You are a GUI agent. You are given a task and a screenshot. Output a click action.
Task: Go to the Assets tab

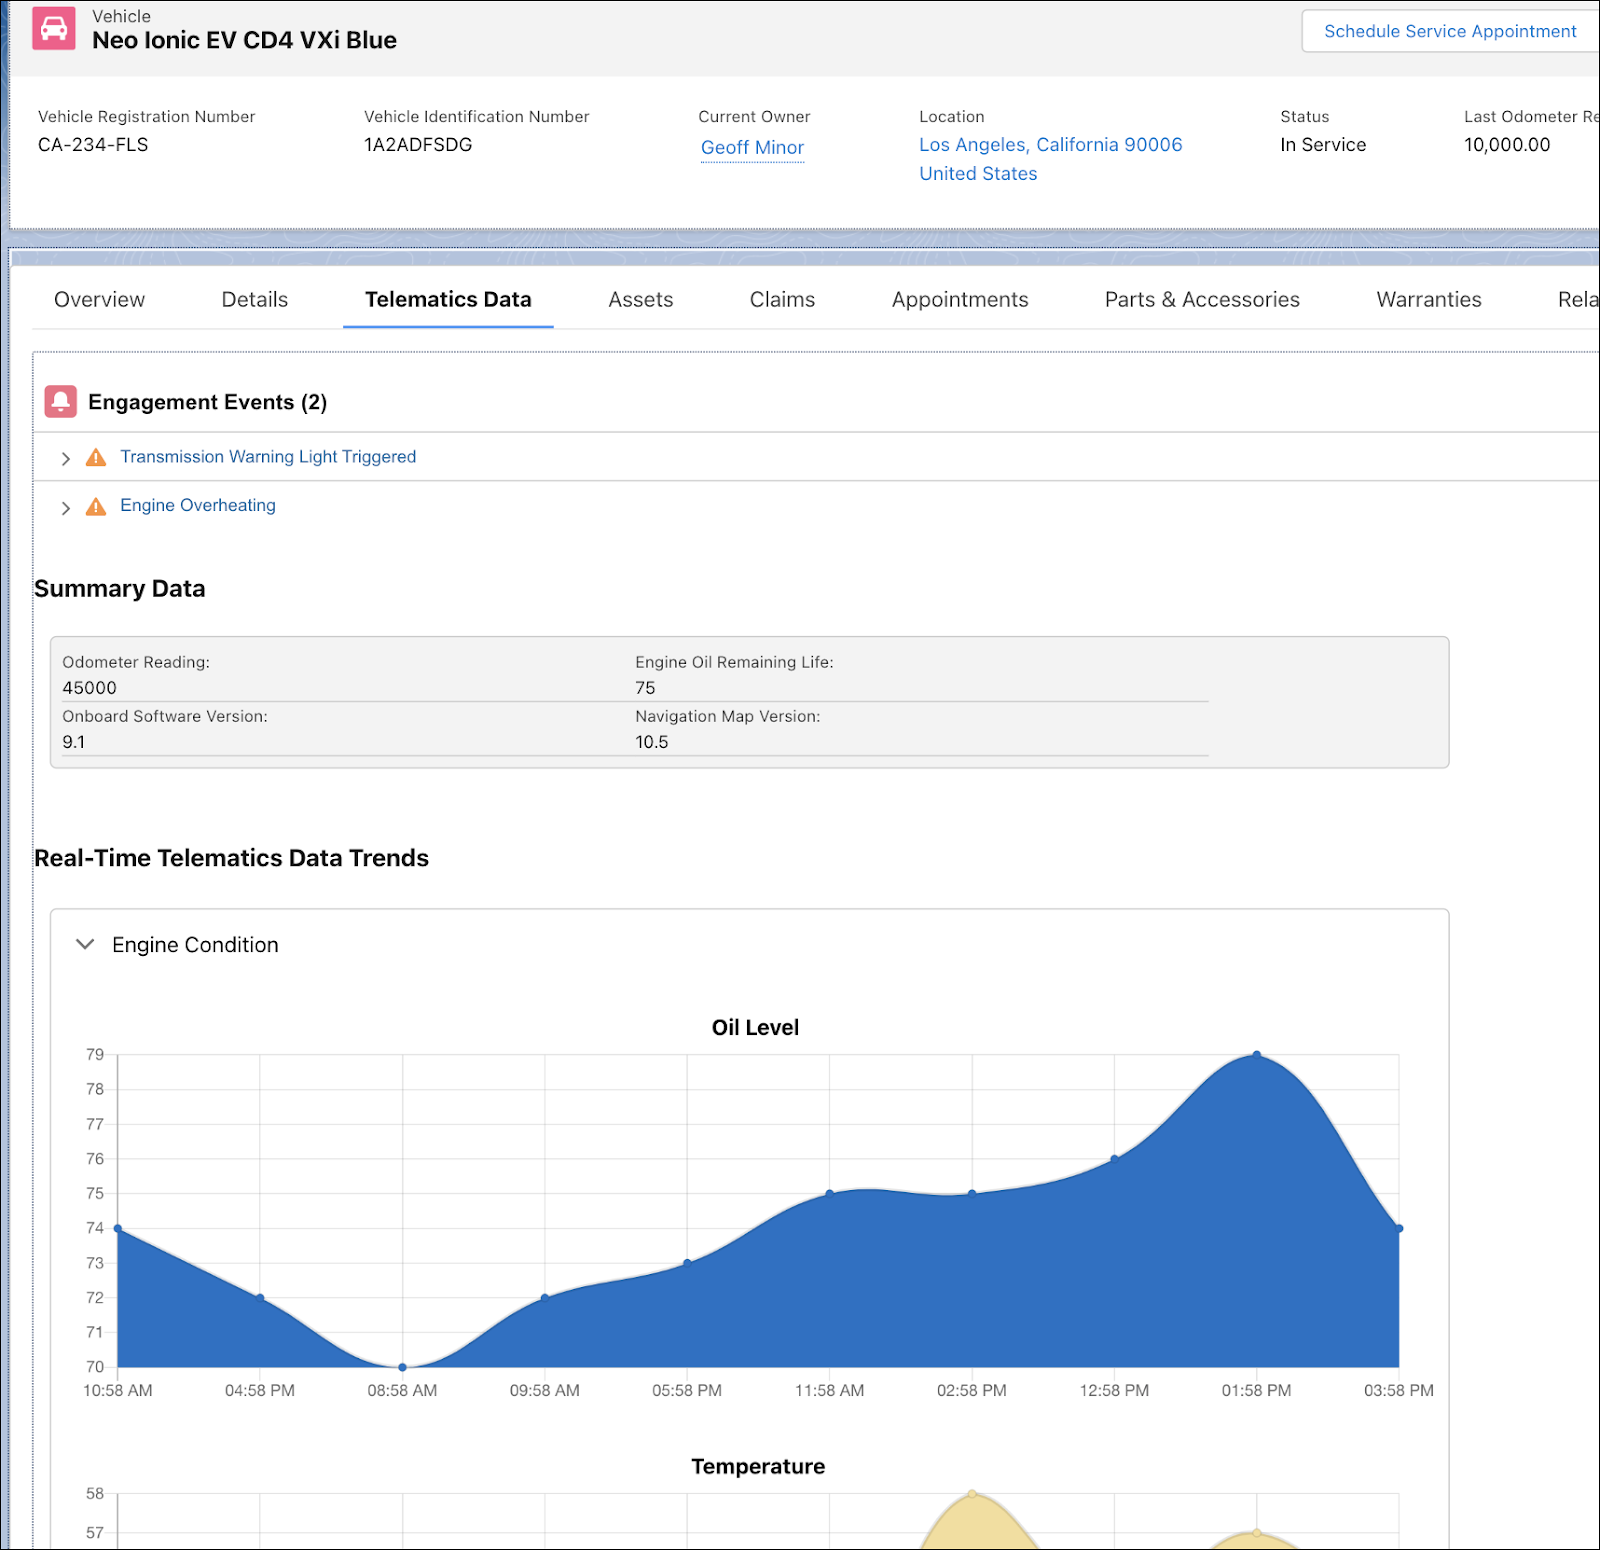pyautogui.click(x=641, y=300)
